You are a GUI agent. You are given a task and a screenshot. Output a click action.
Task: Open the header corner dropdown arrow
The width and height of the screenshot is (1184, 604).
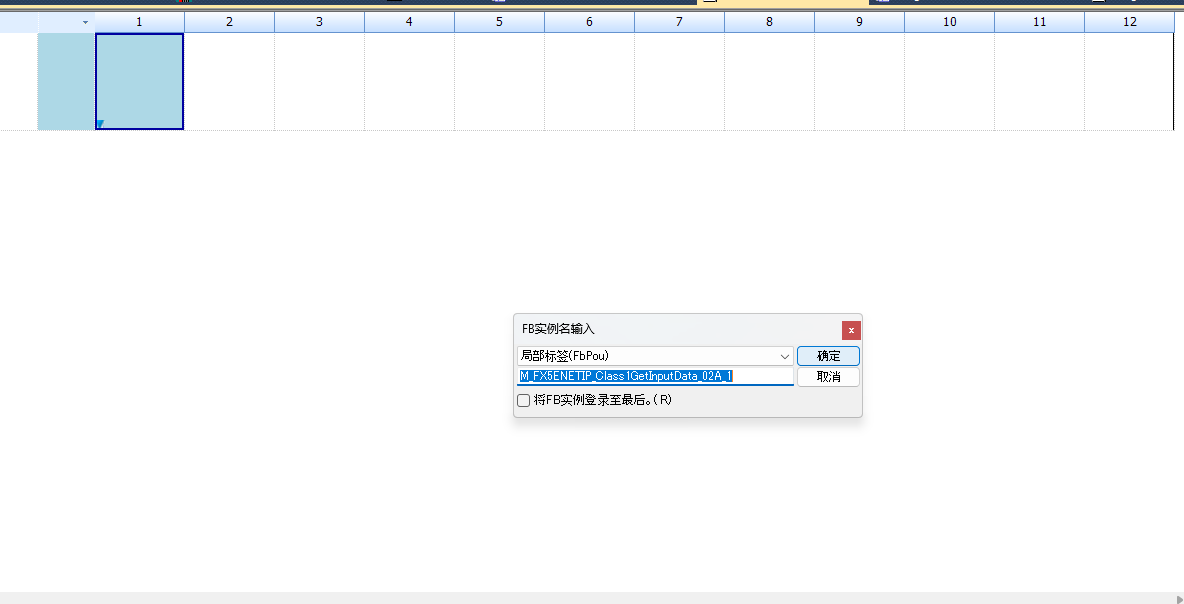85,23
